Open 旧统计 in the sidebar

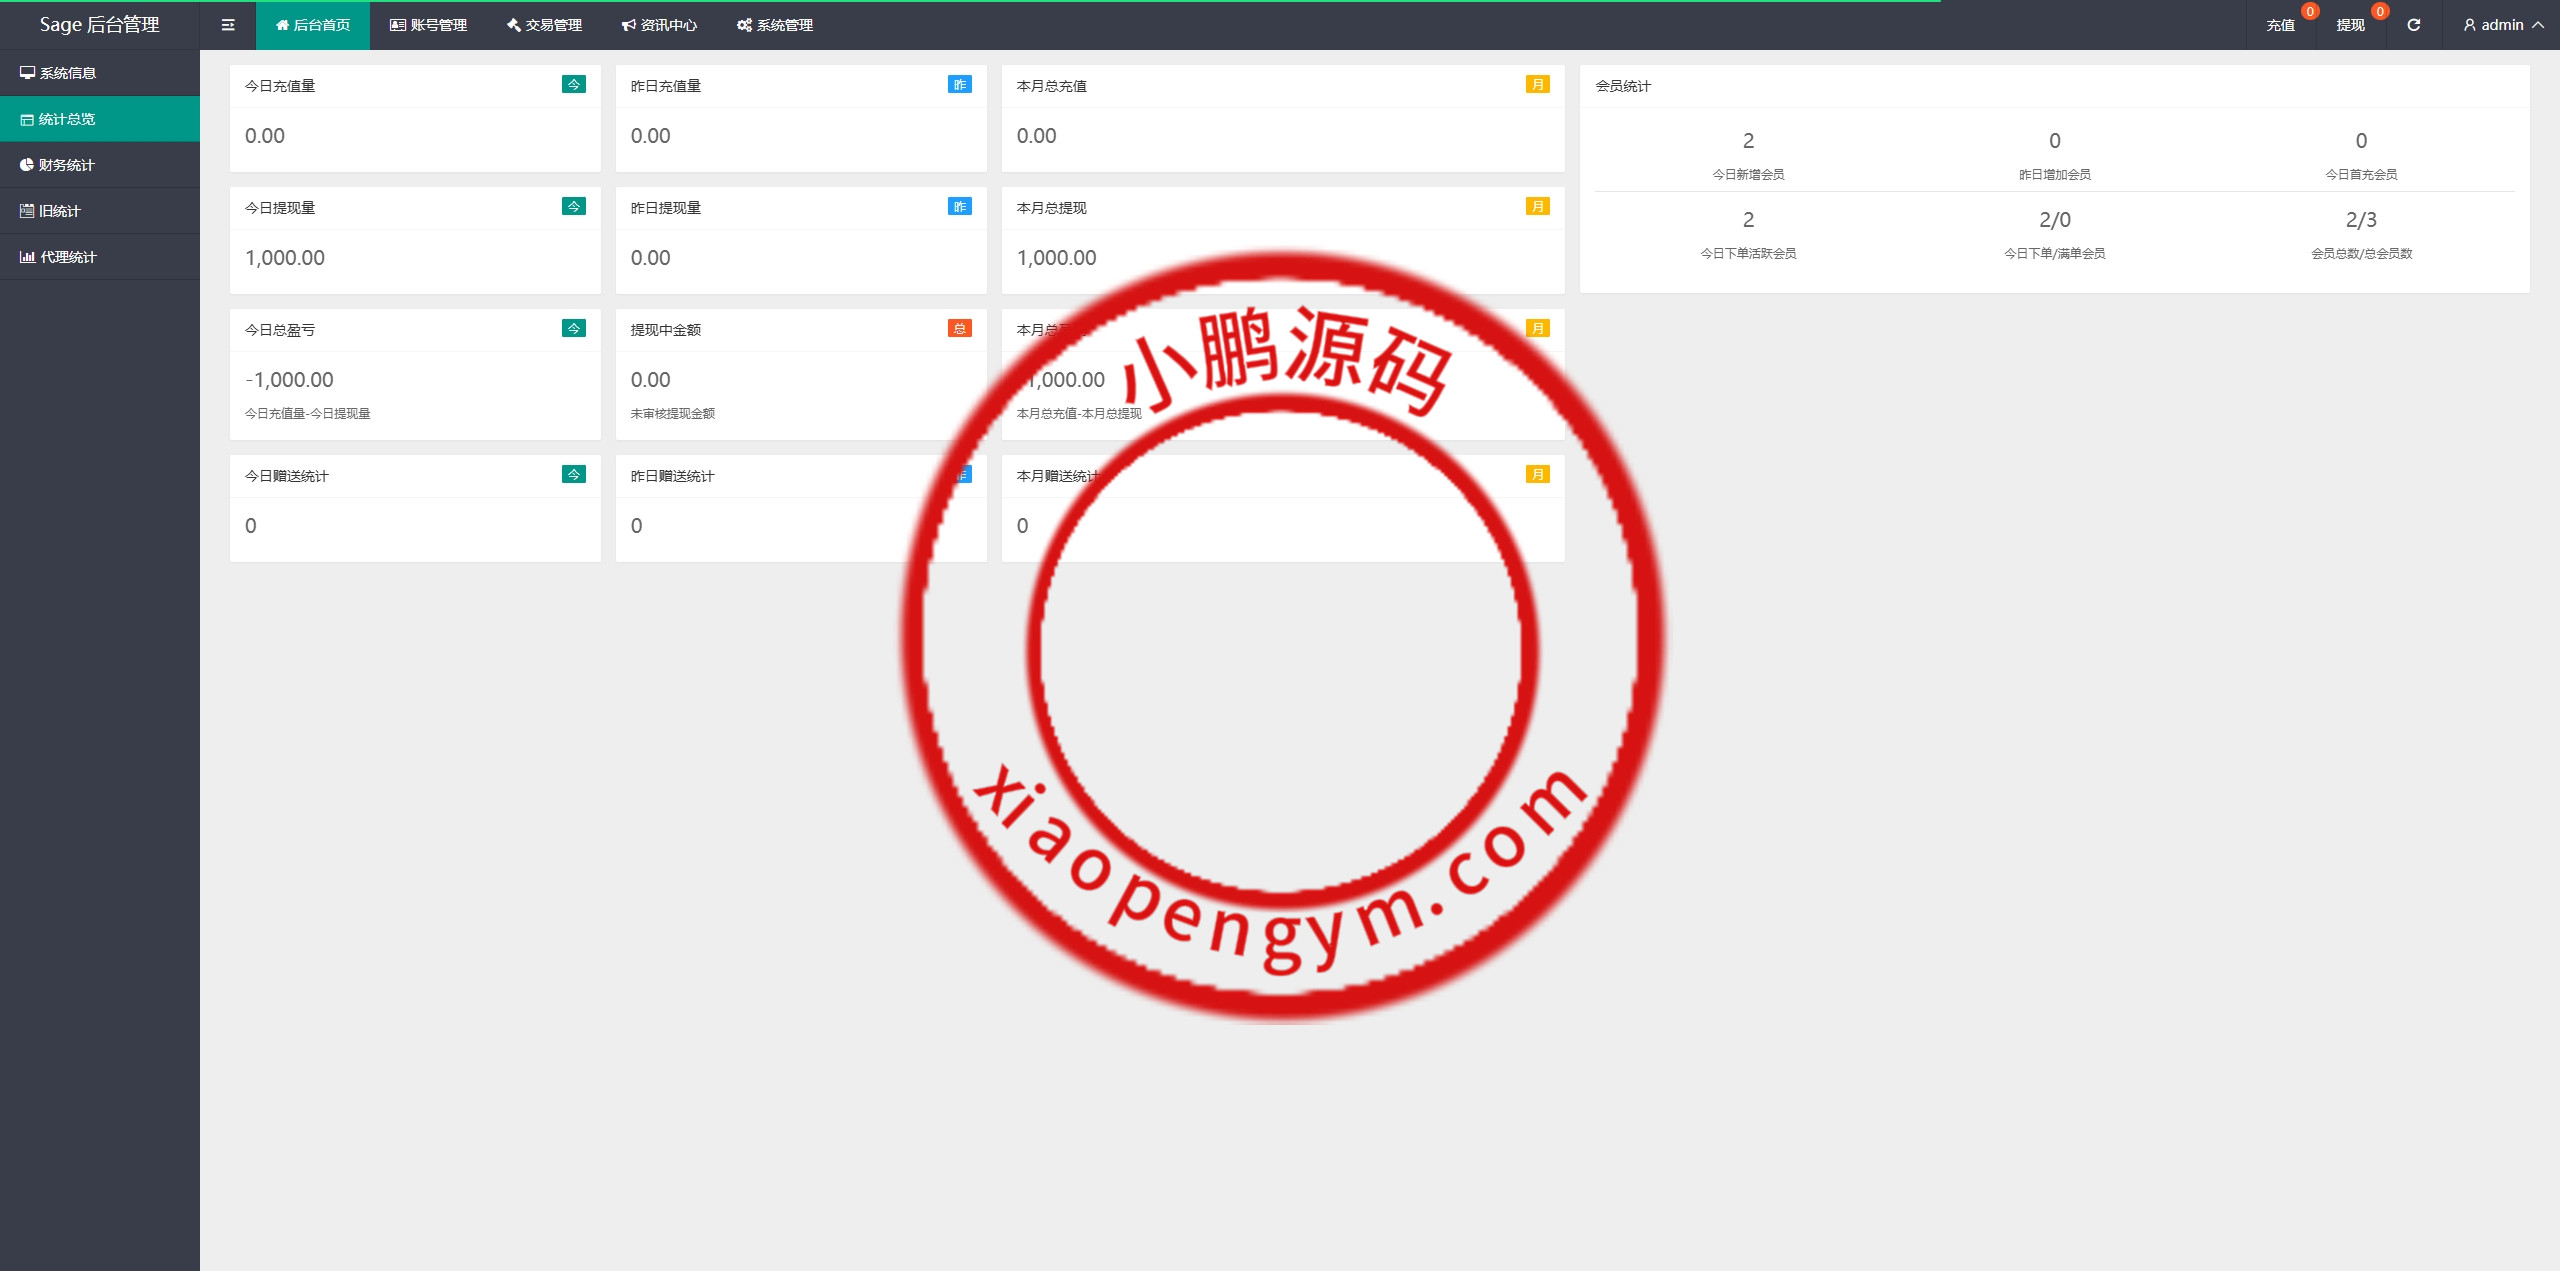pos(59,211)
